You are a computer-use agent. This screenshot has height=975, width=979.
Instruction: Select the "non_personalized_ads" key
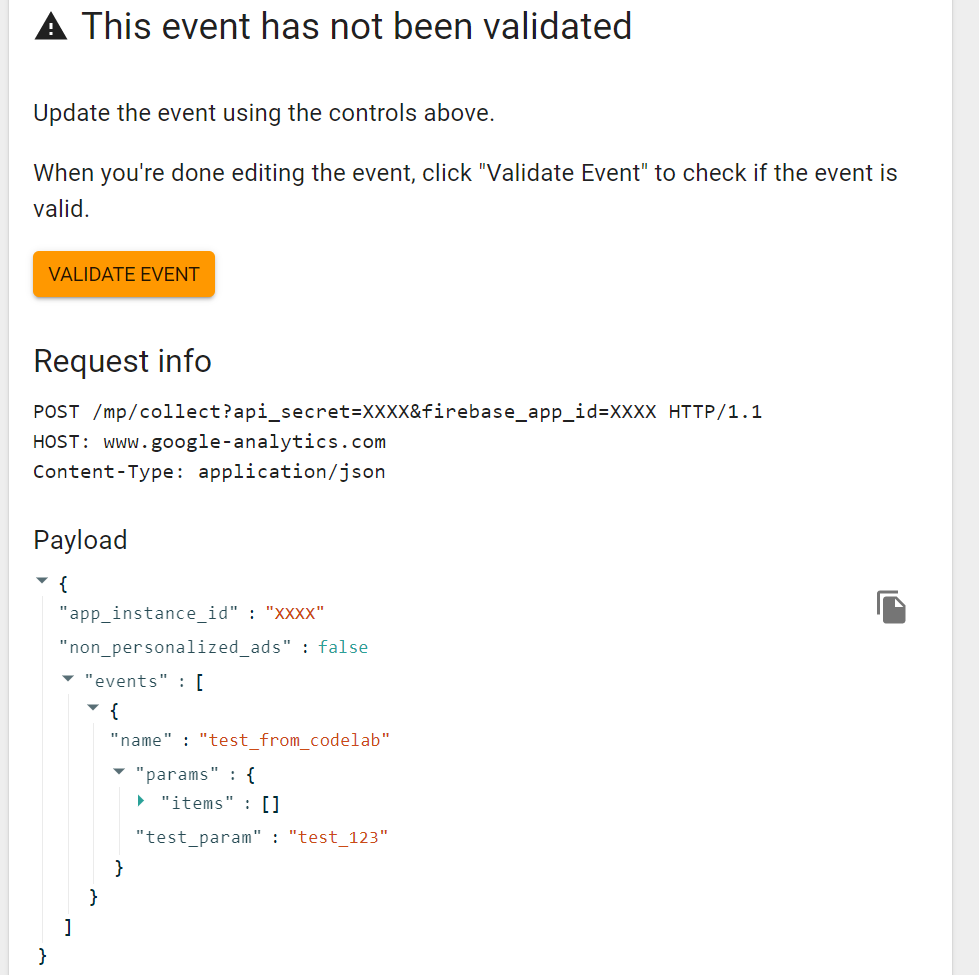click(x=174, y=647)
